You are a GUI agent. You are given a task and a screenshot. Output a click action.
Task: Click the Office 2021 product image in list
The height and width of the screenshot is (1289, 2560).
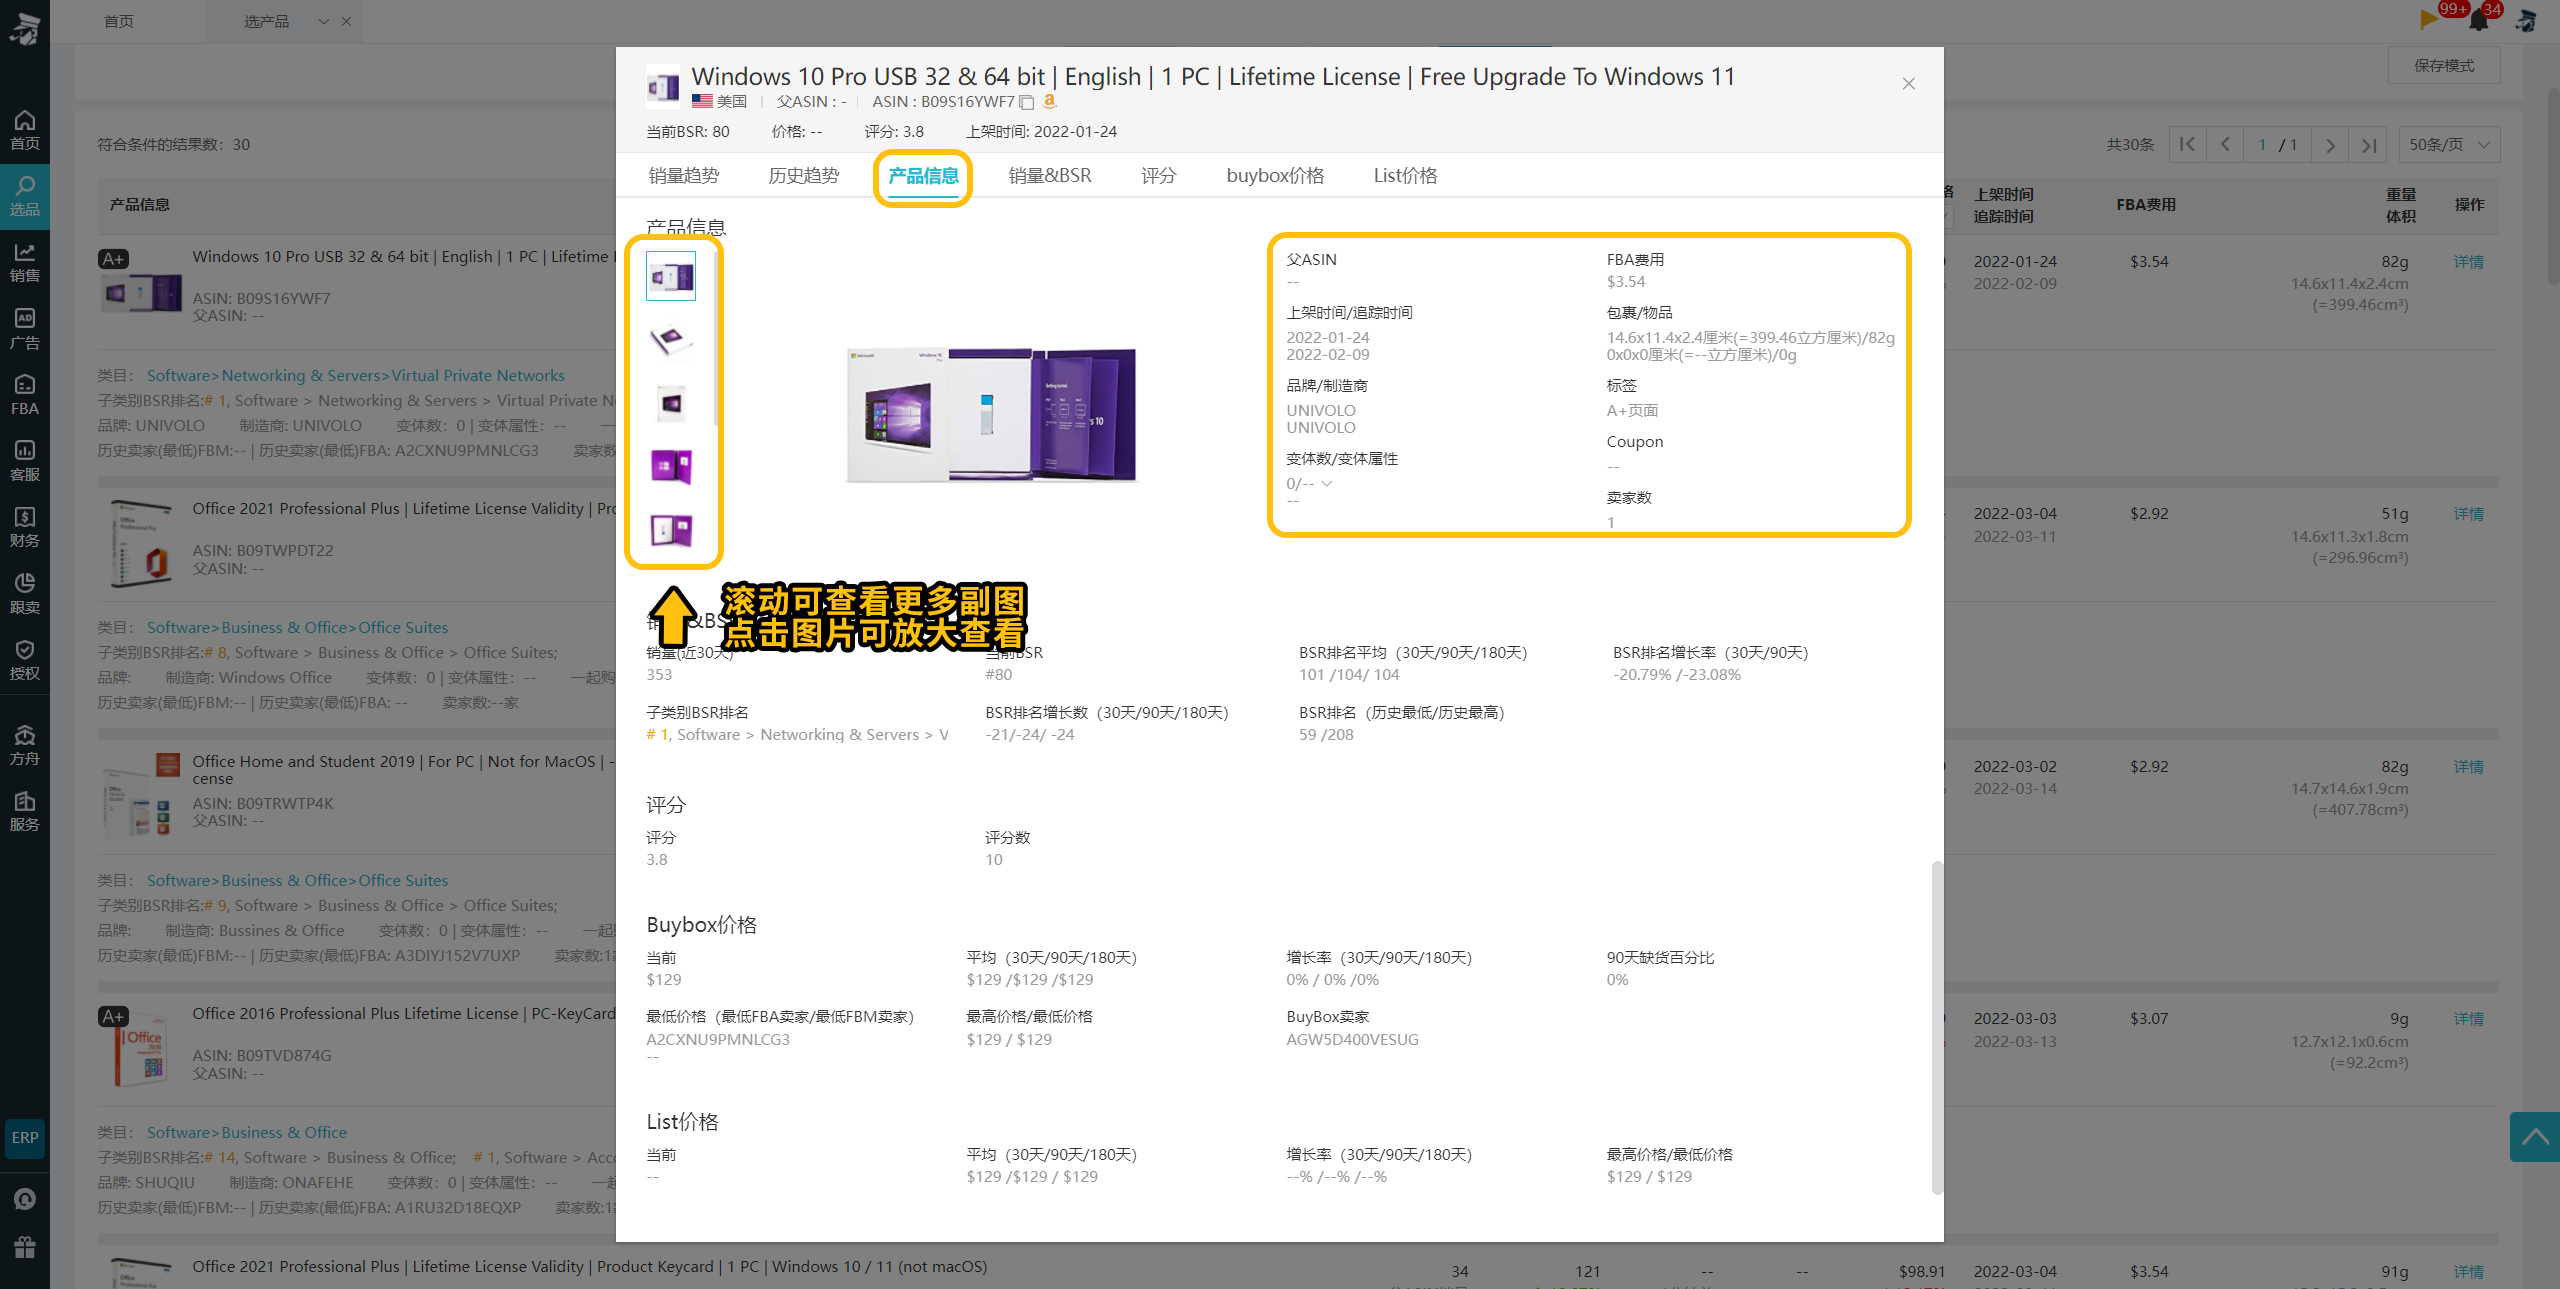pyautogui.click(x=140, y=545)
